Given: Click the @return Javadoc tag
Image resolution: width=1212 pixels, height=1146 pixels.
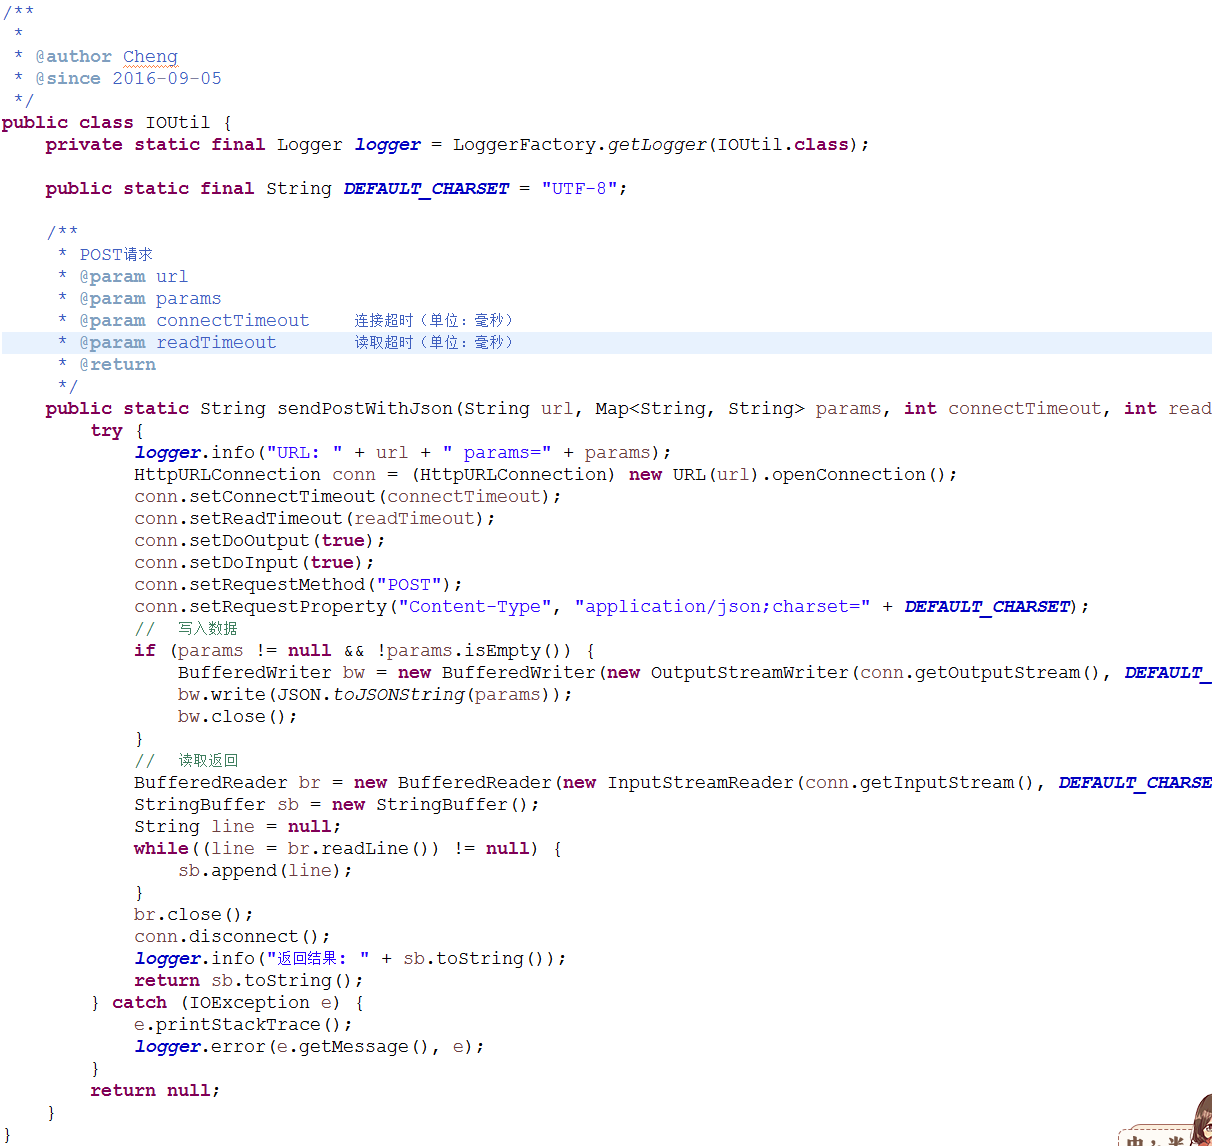Looking at the screenshot, I should (x=117, y=365).
